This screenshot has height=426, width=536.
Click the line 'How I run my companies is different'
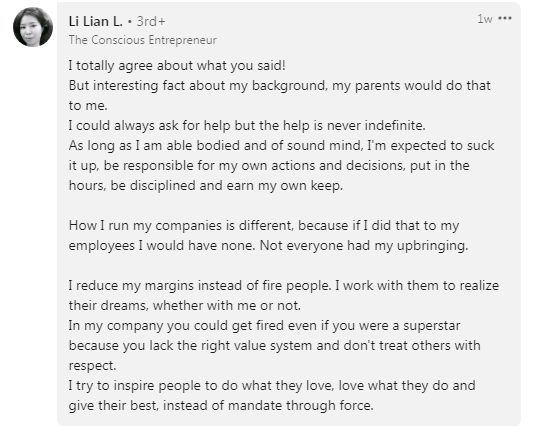tap(264, 226)
